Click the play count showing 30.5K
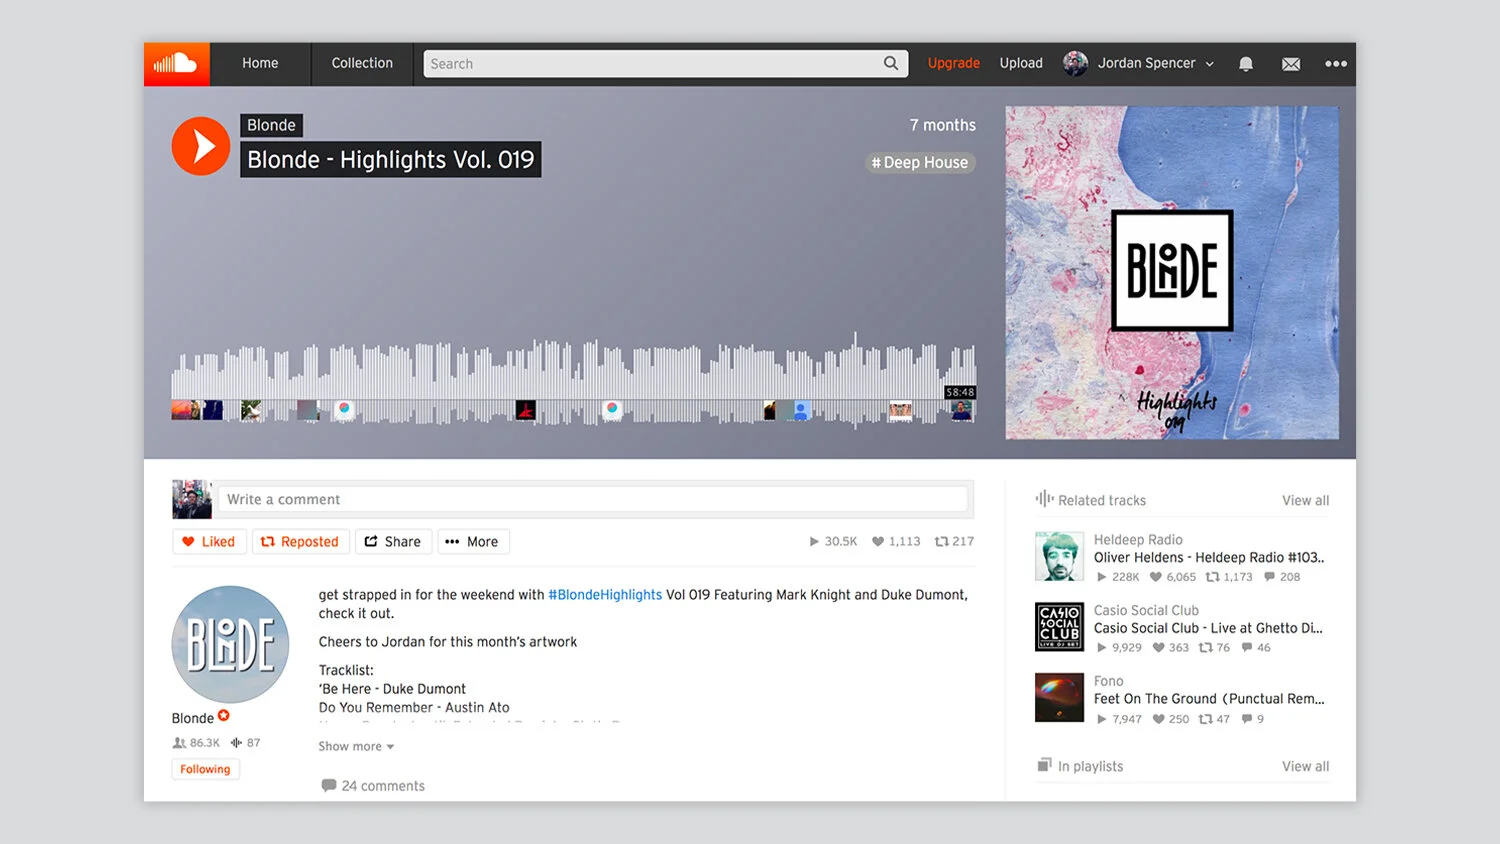The height and width of the screenshot is (844, 1500). click(x=833, y=541)
